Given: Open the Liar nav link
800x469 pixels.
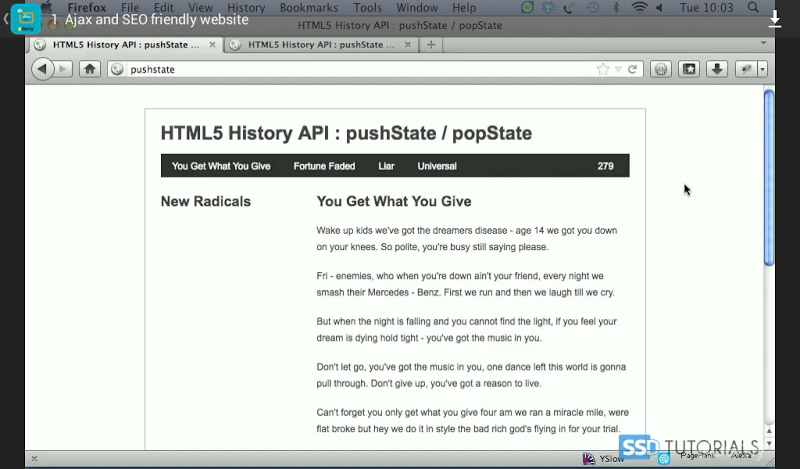Looking at the screenshot, I should pyautogui.click(x=386, y=166).
